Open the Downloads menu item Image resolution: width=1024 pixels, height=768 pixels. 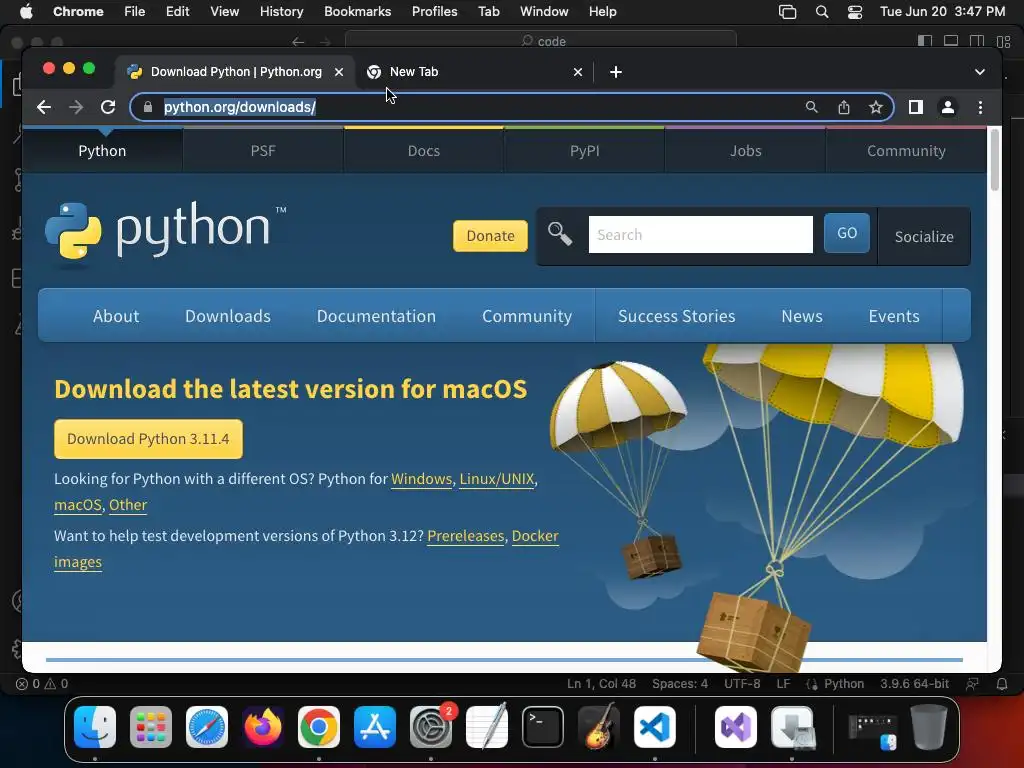tap(228, 316)
